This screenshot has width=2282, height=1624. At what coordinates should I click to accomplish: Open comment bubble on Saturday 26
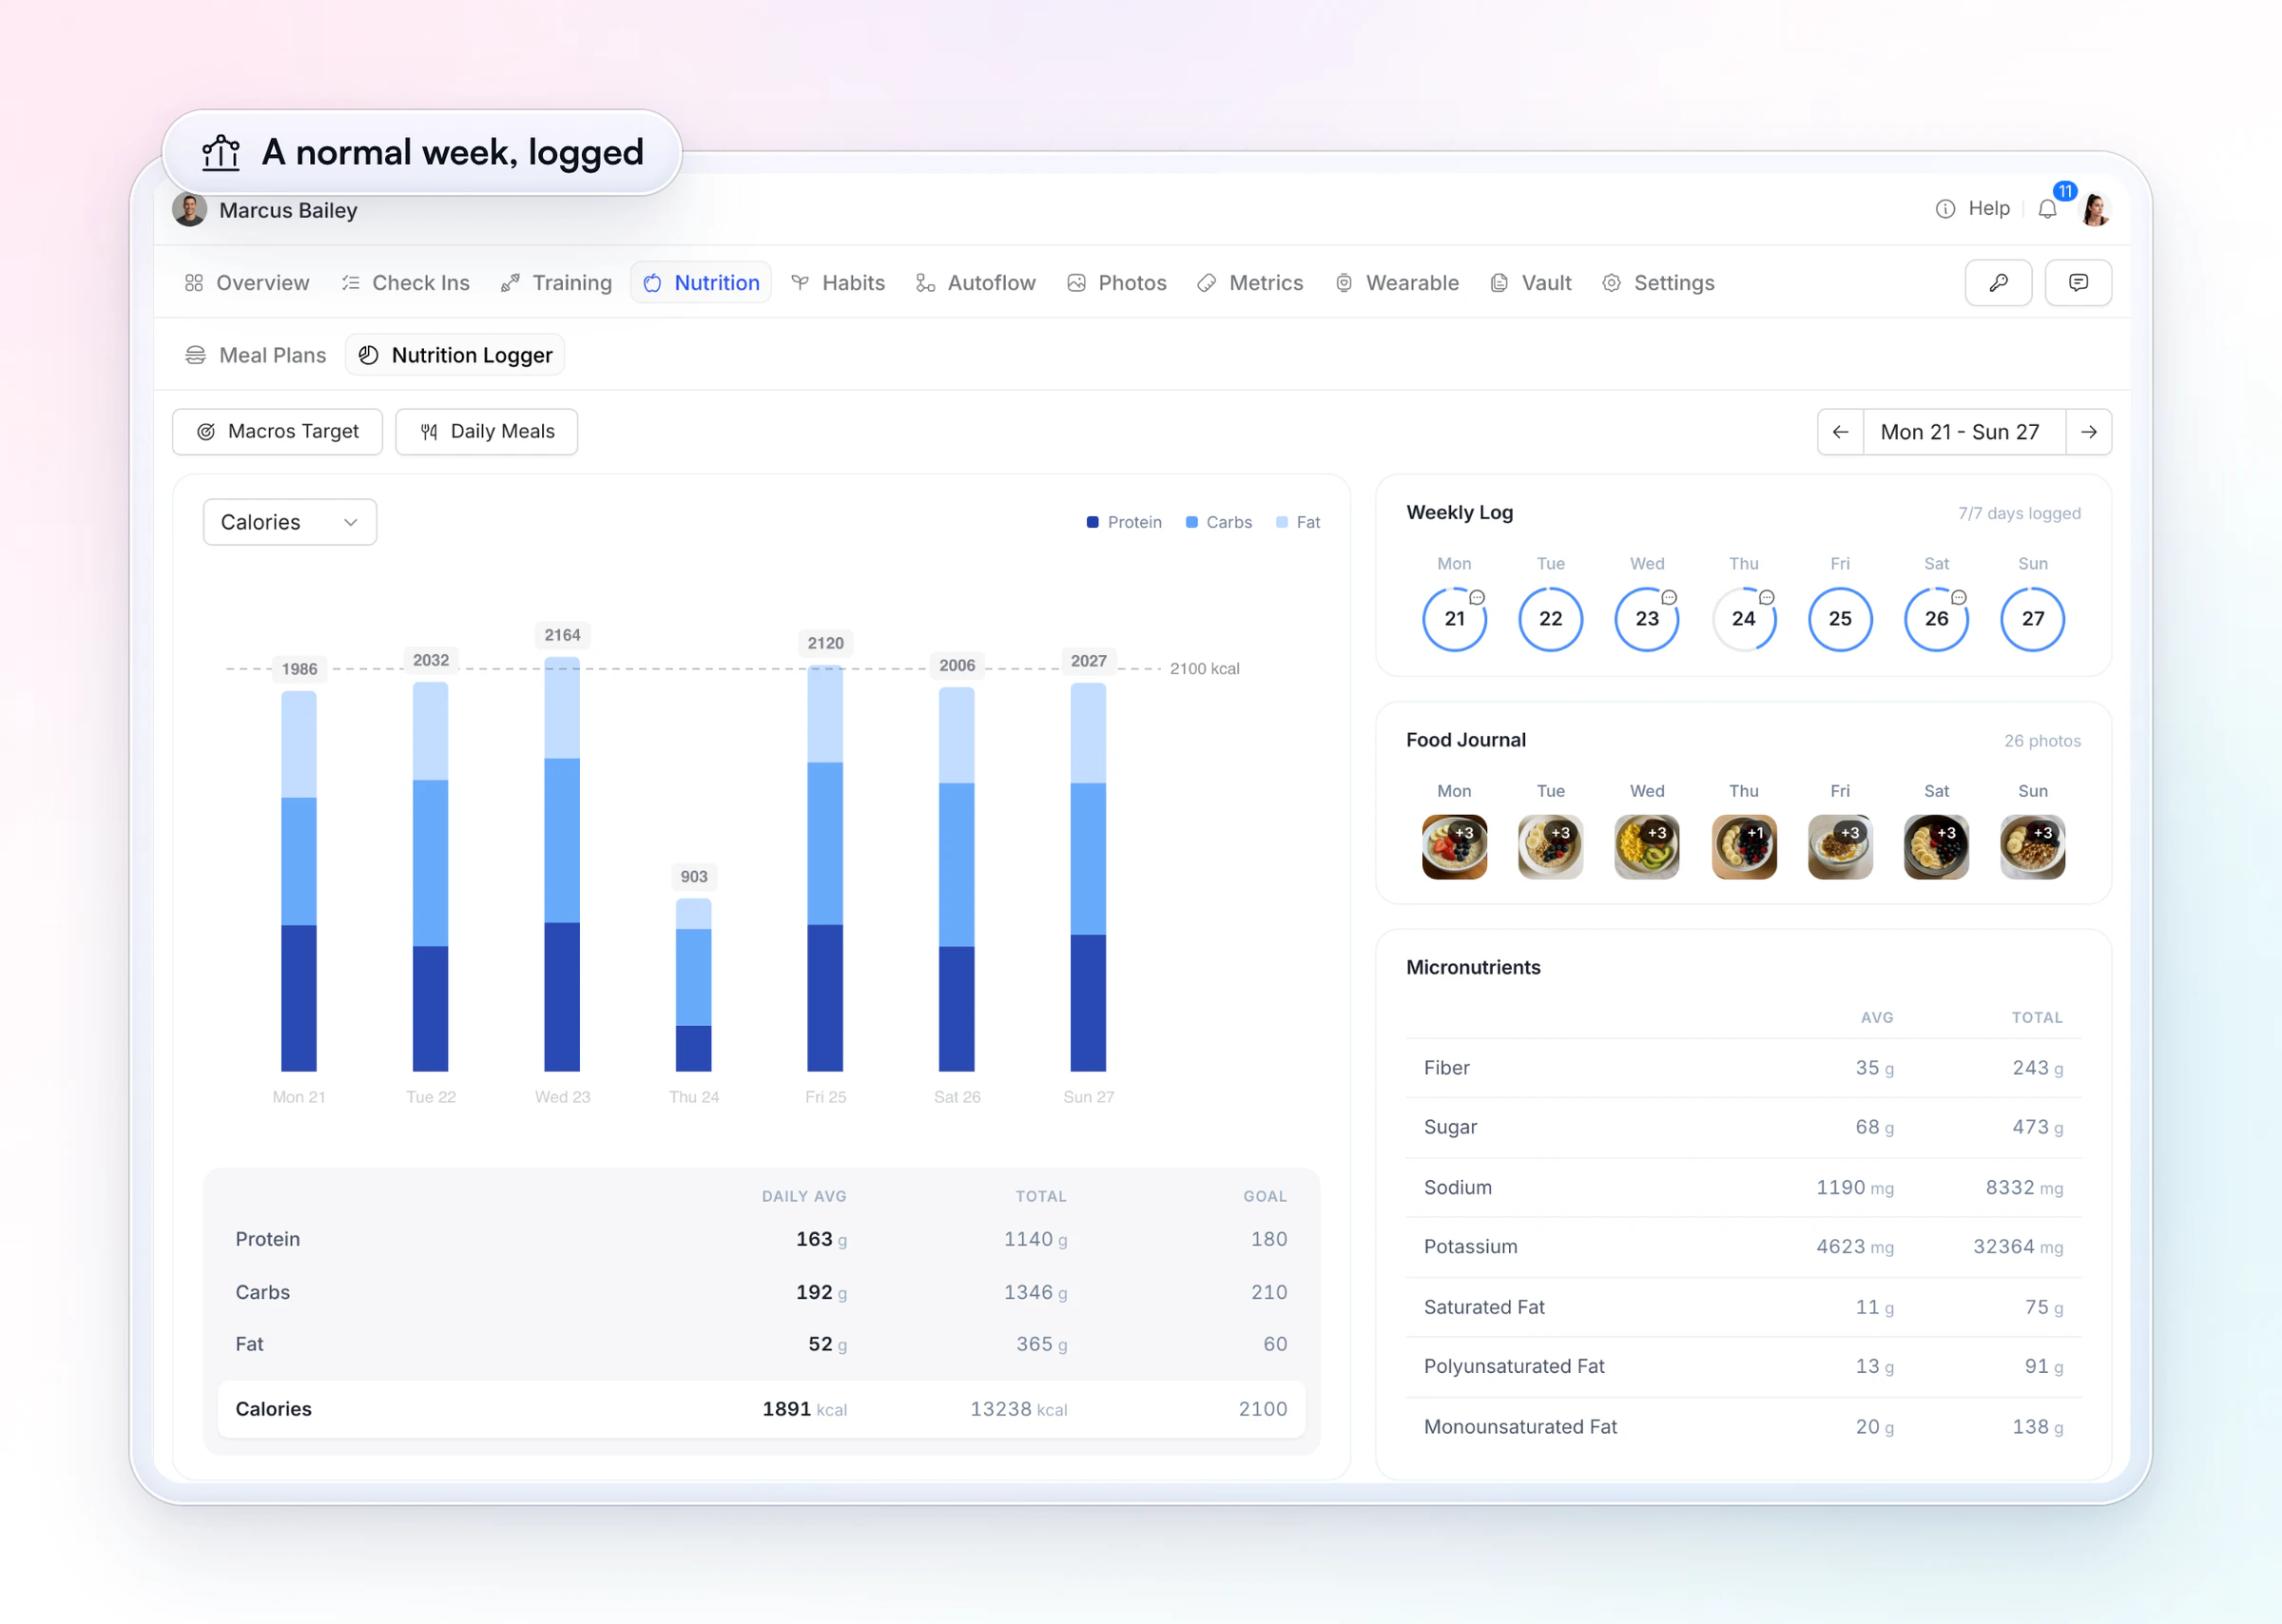point(1959,597)
